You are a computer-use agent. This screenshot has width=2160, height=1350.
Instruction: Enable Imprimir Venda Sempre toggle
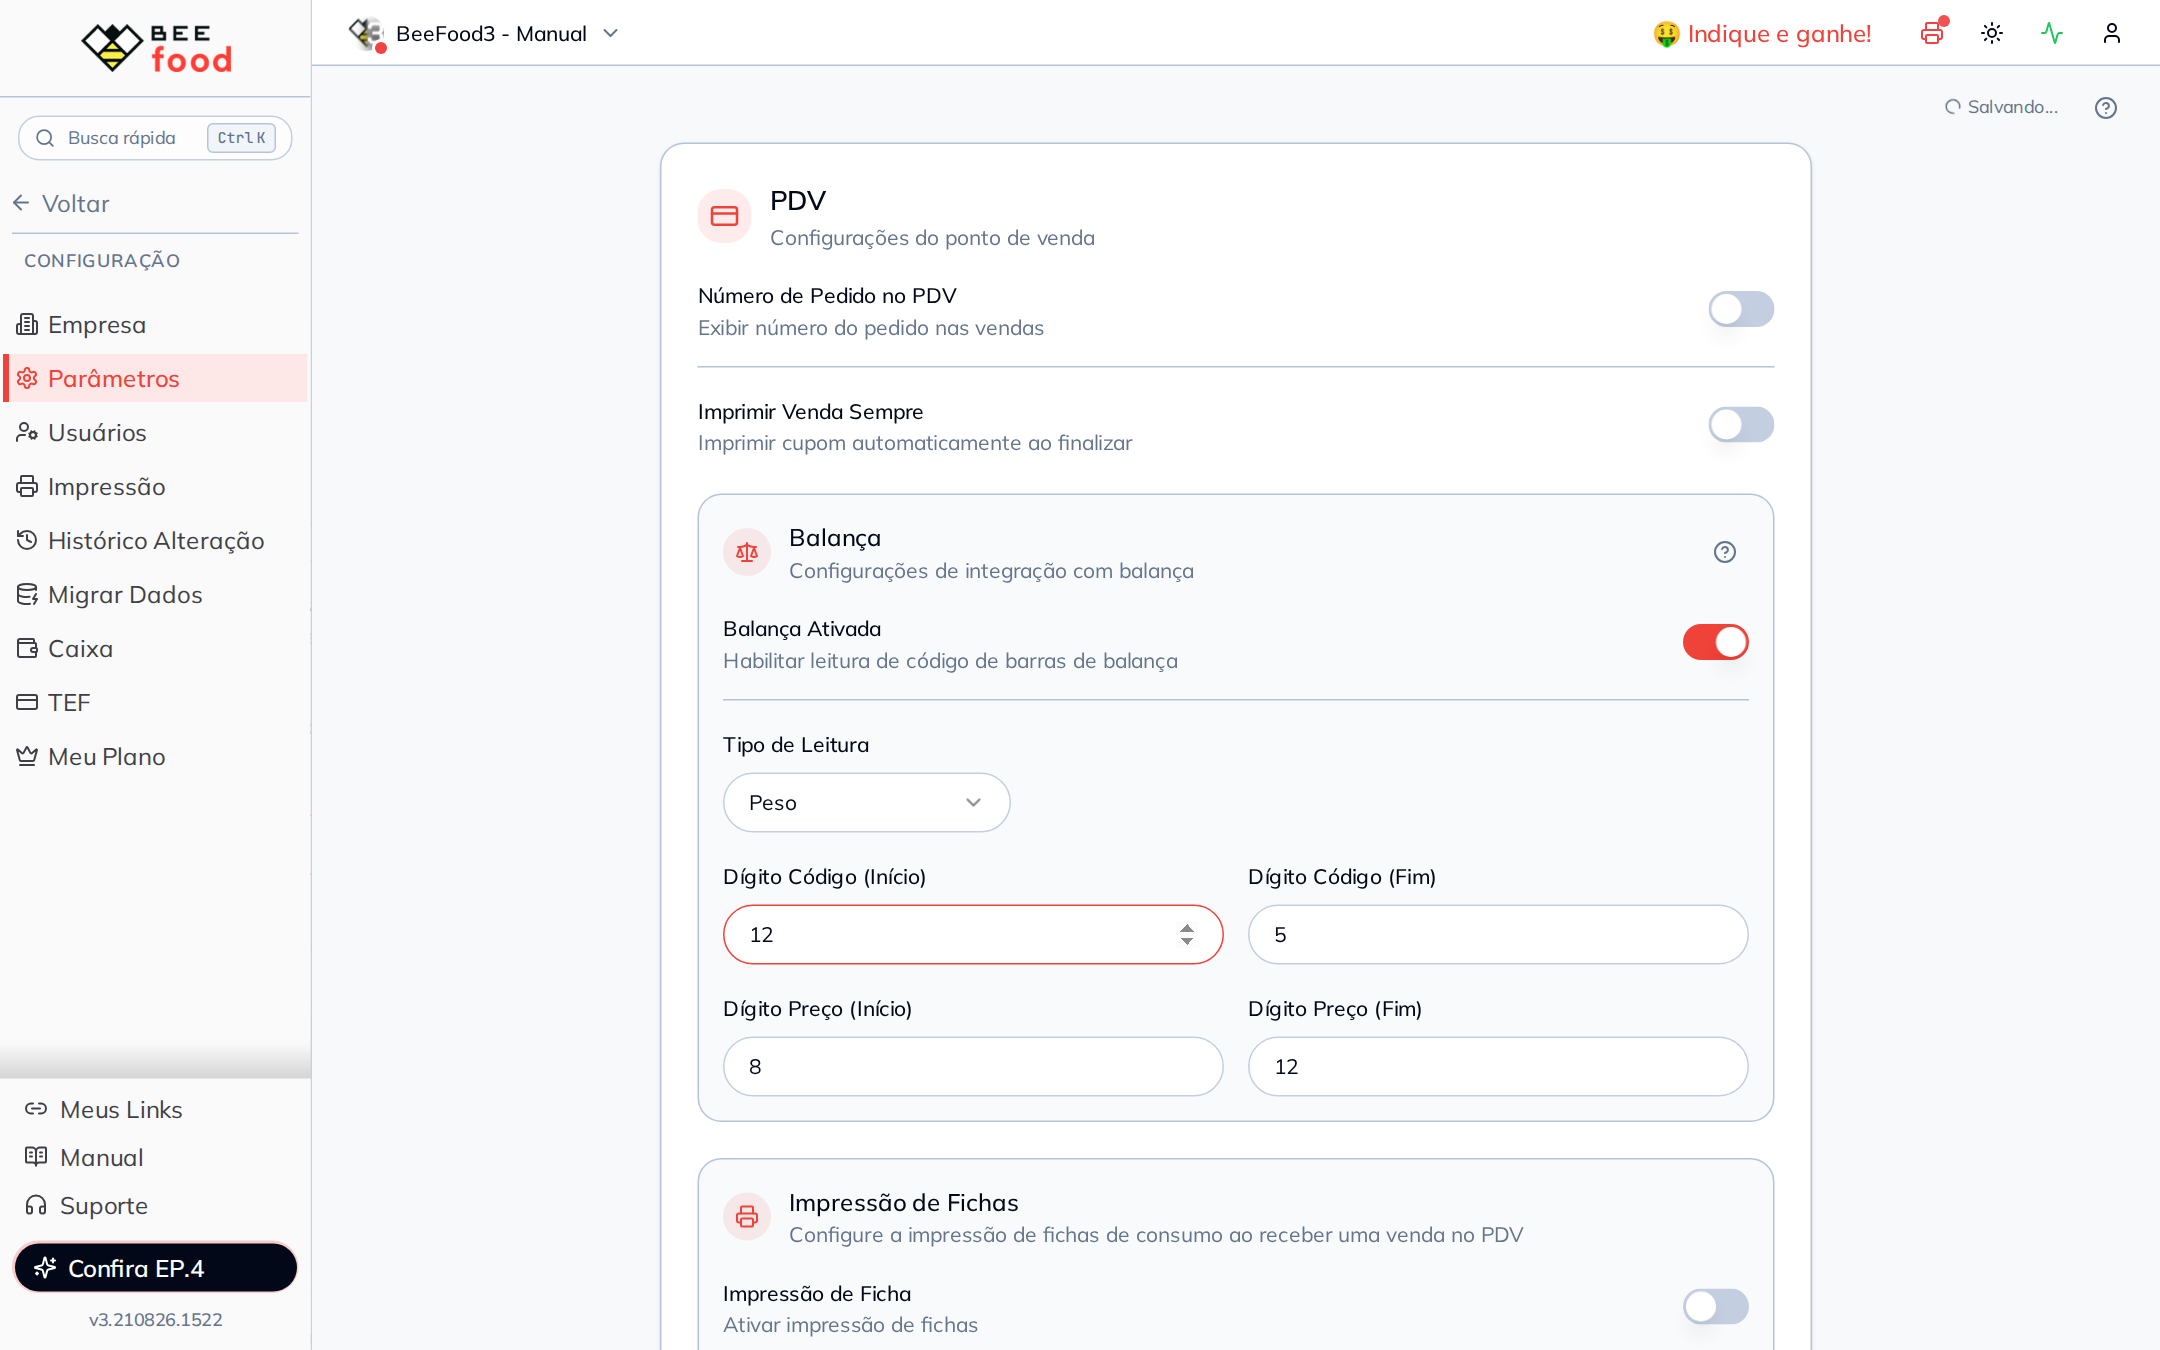click(1741, 424)
